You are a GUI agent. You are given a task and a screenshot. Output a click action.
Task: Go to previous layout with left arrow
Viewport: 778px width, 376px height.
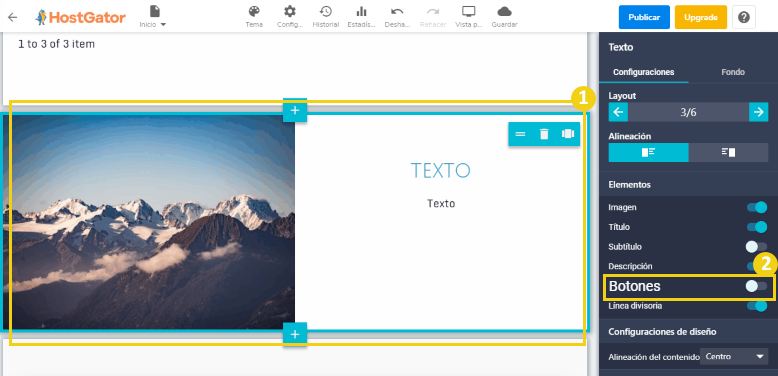pyautogui.click(x=618, y=112)
